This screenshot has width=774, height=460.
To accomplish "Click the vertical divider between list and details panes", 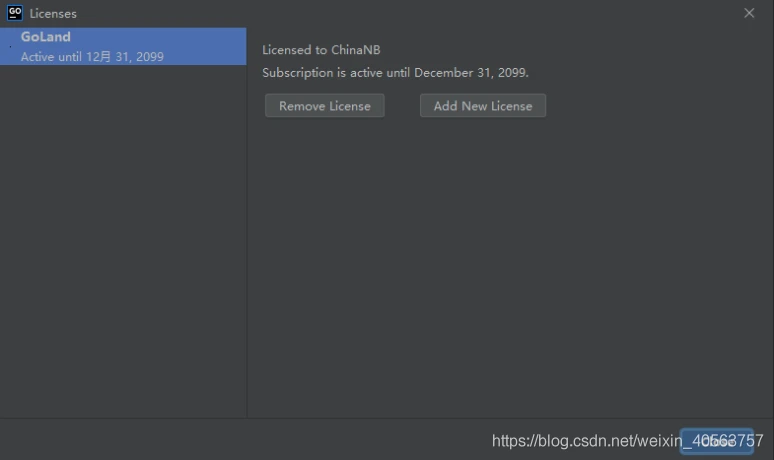I will coord(247,223).
